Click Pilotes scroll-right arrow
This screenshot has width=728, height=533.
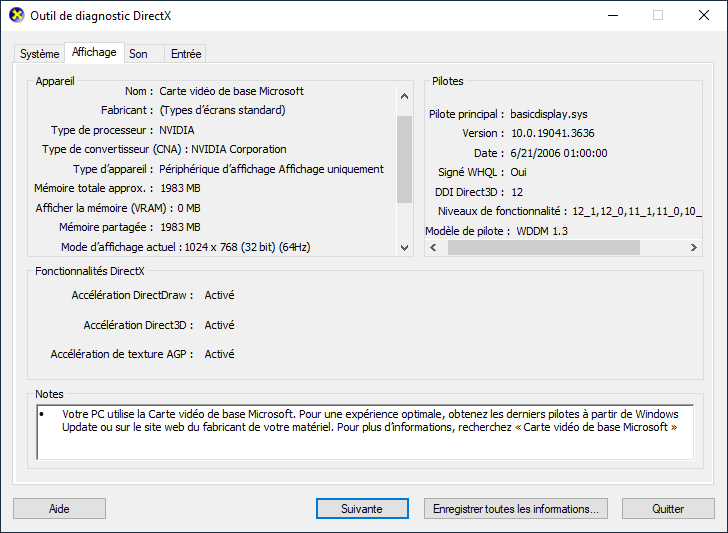[x=694, y=247]
